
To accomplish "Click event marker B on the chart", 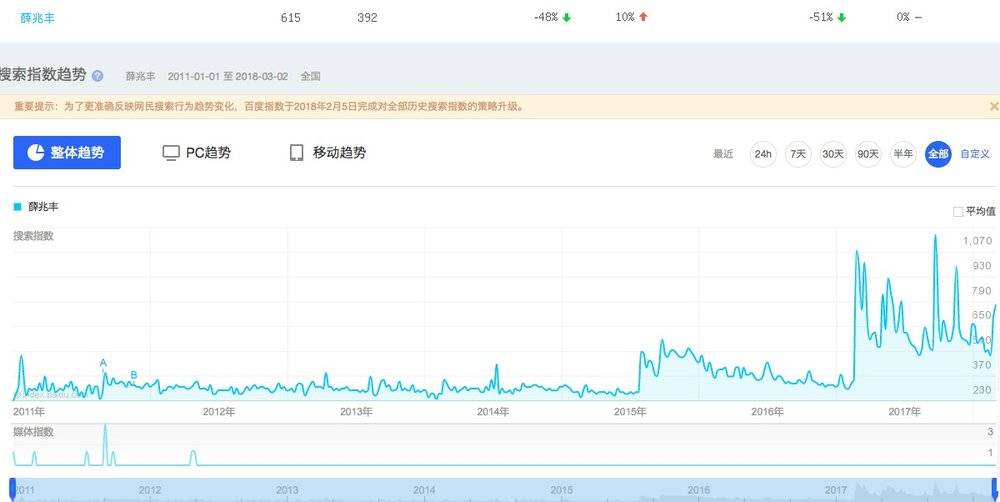I will pyautogui.click(x=134, y=374).
